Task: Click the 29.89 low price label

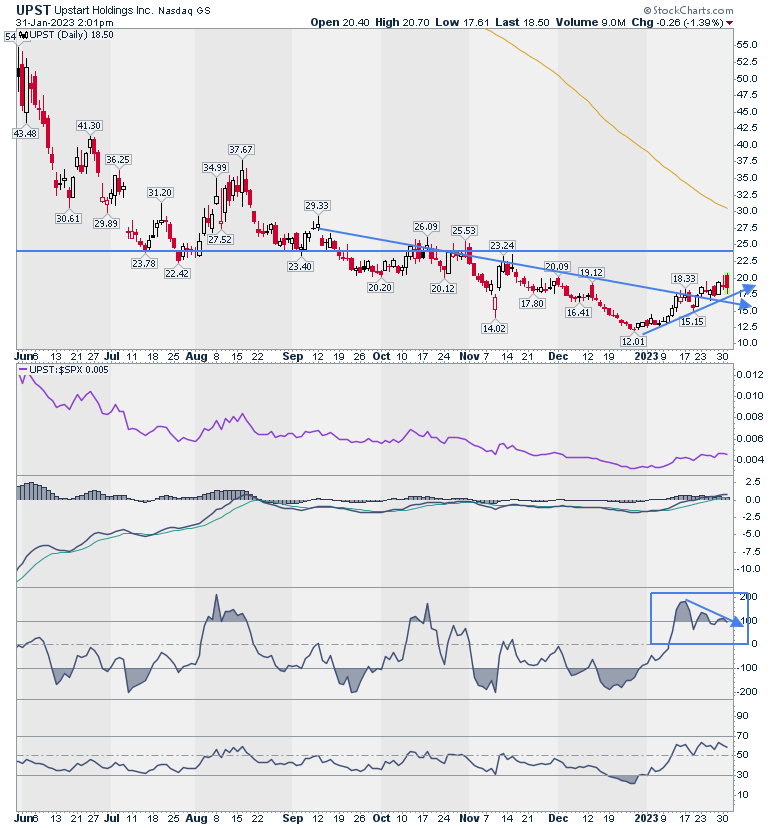Action: tap(106, 223)
